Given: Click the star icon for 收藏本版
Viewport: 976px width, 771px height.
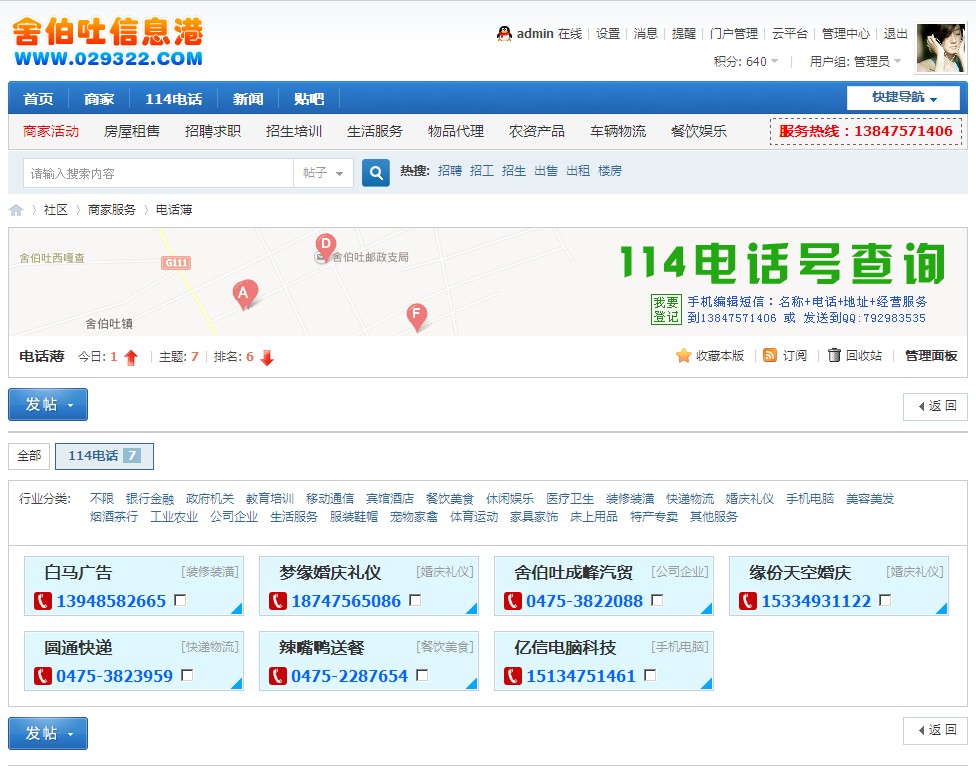Looking at the screenshot, I should point(683,355).
